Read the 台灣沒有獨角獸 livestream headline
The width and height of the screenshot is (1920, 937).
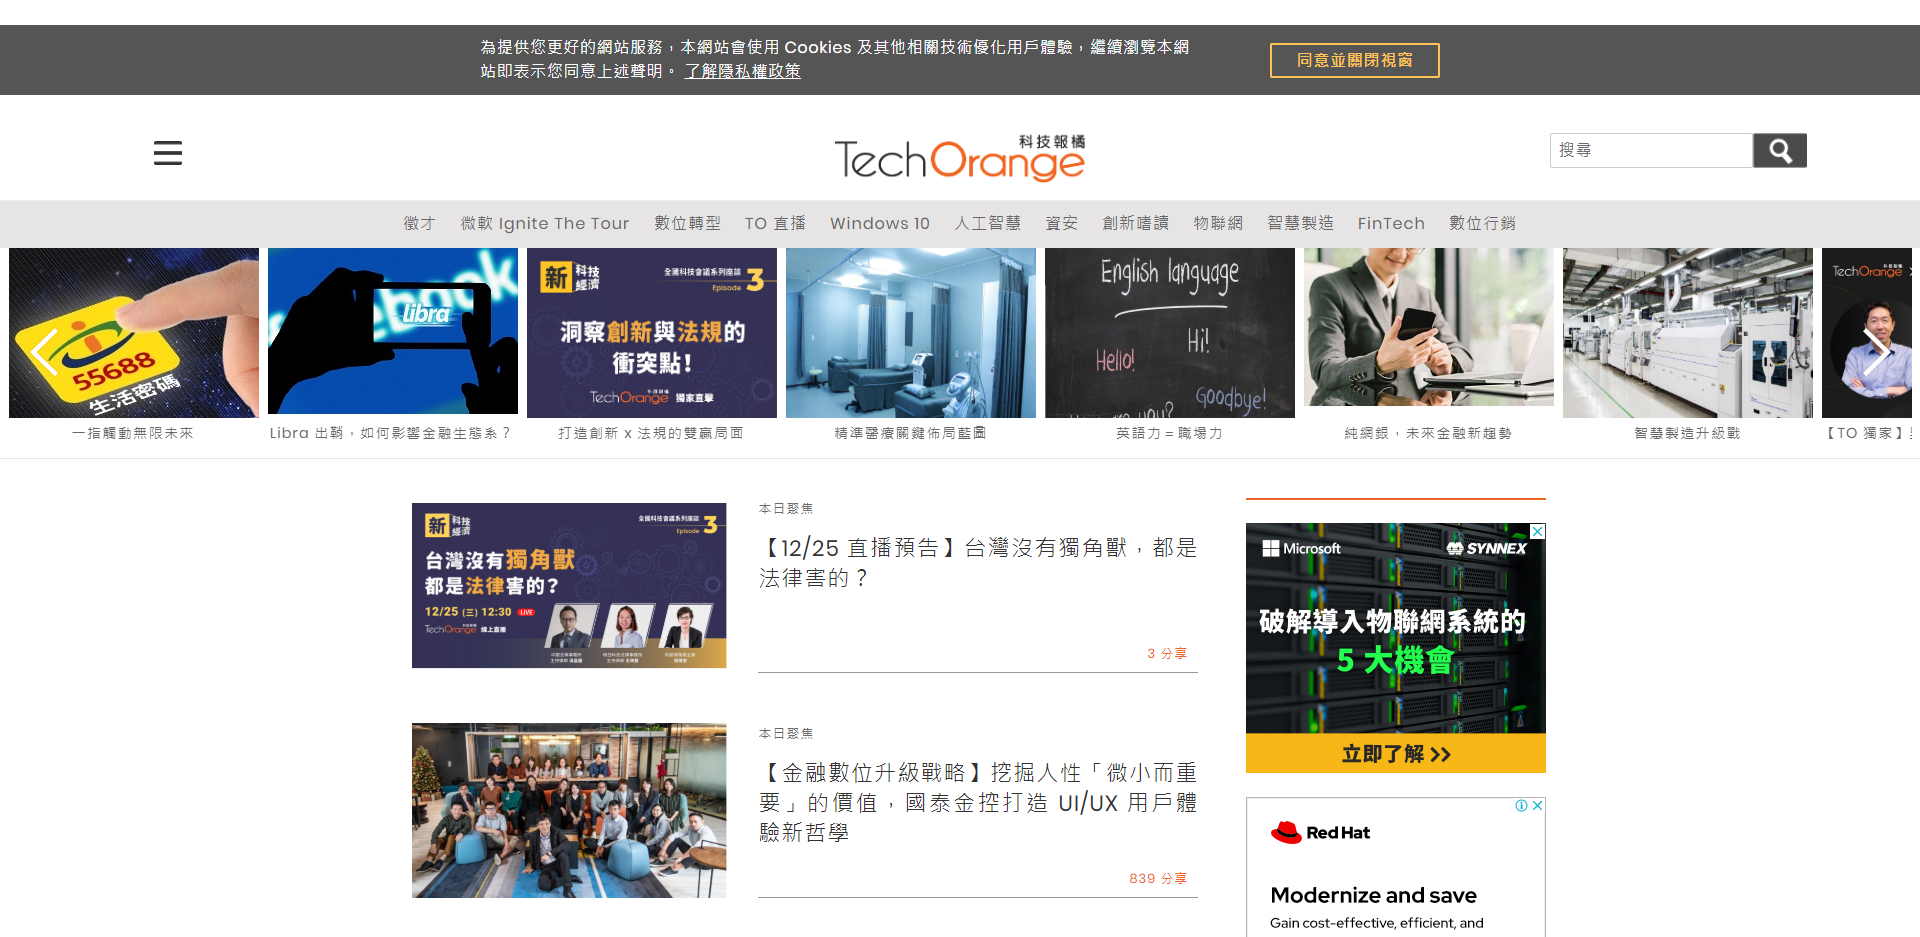[x=977, y=562]
